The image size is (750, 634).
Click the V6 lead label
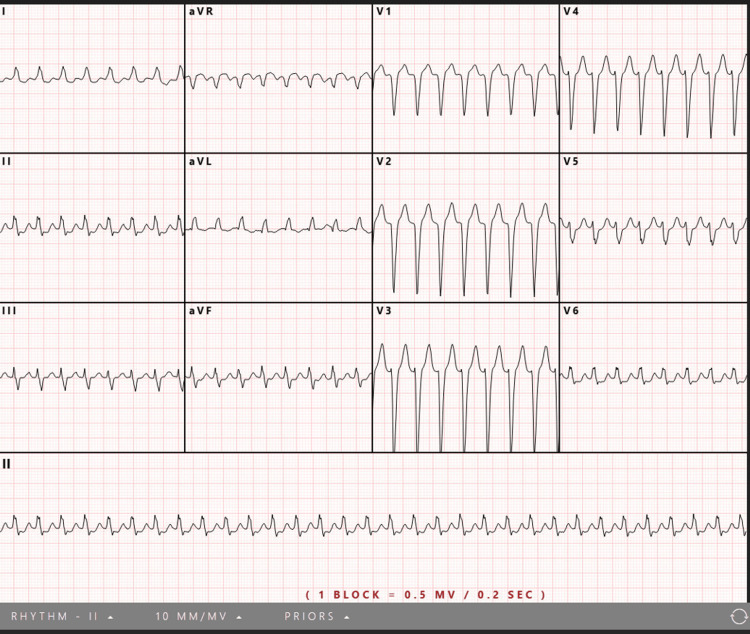click(571, 311)
